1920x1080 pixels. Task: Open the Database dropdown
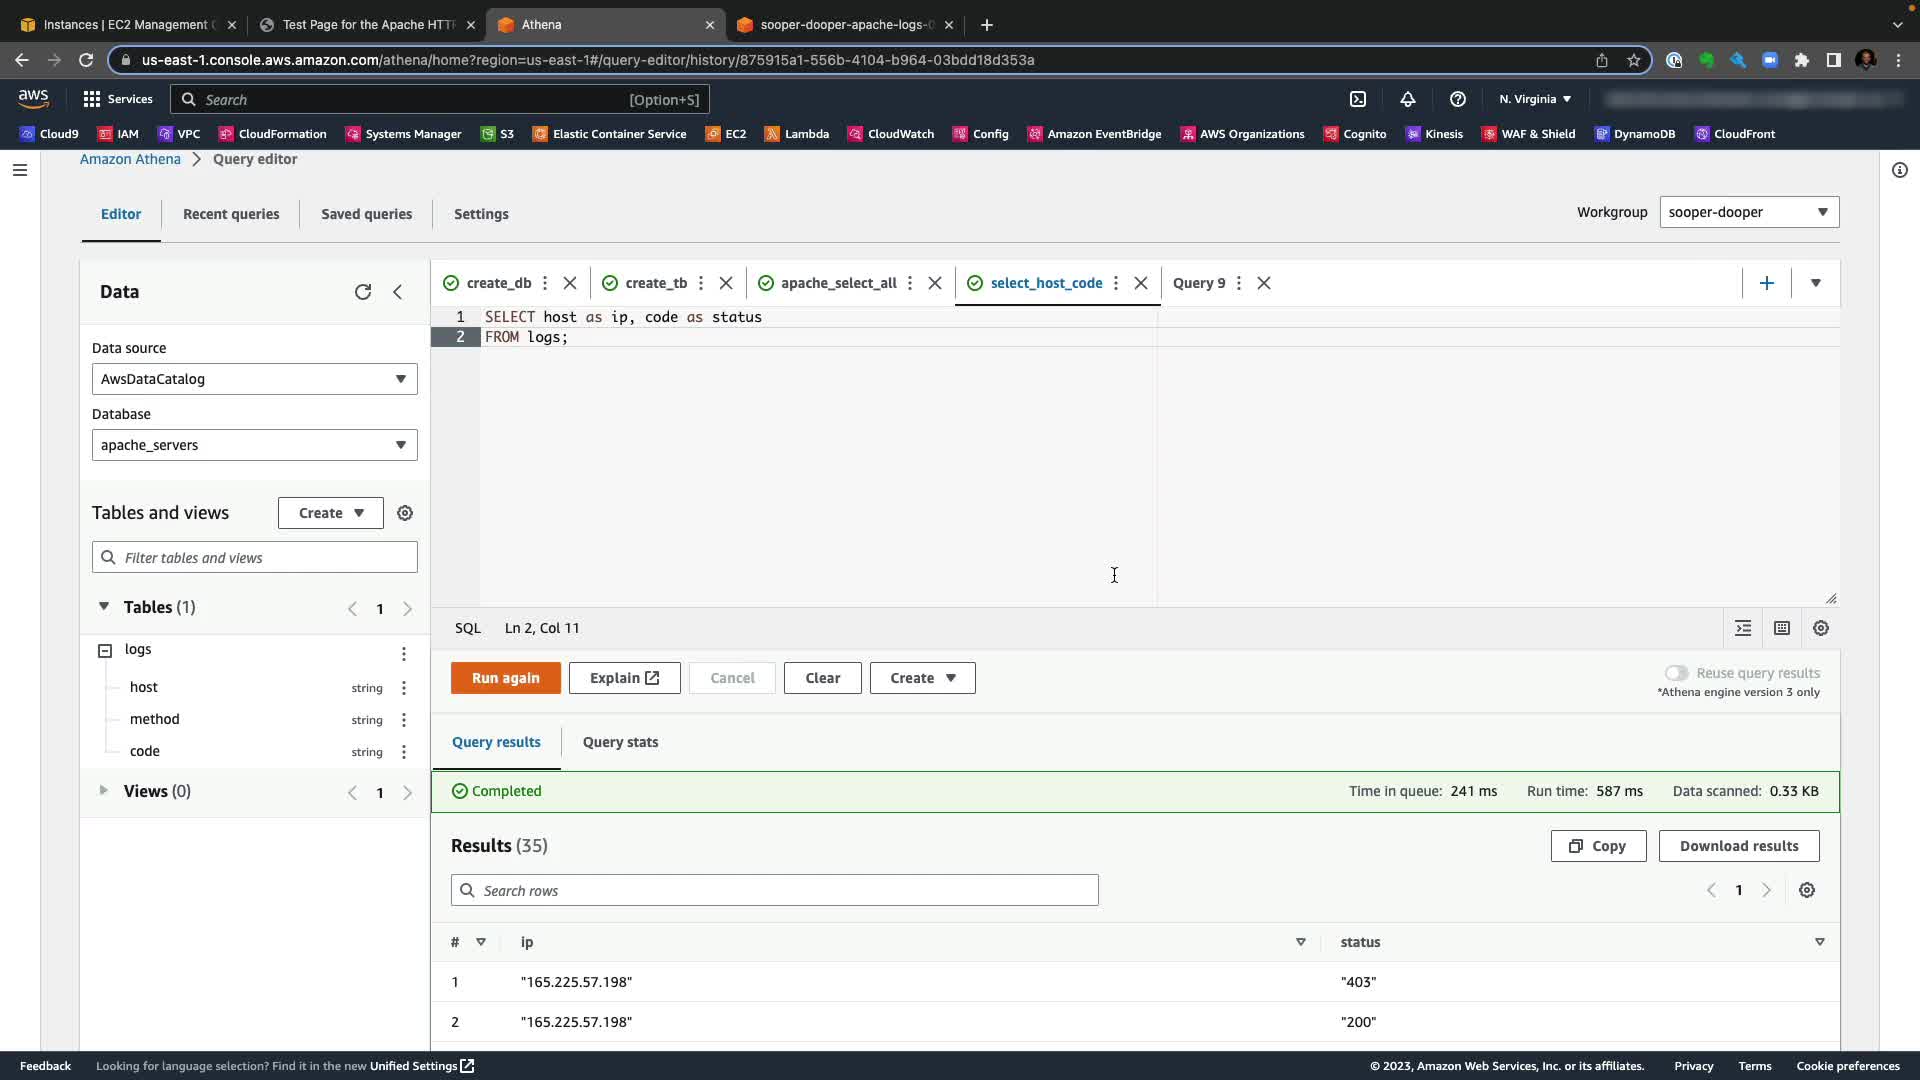[254, 445]
